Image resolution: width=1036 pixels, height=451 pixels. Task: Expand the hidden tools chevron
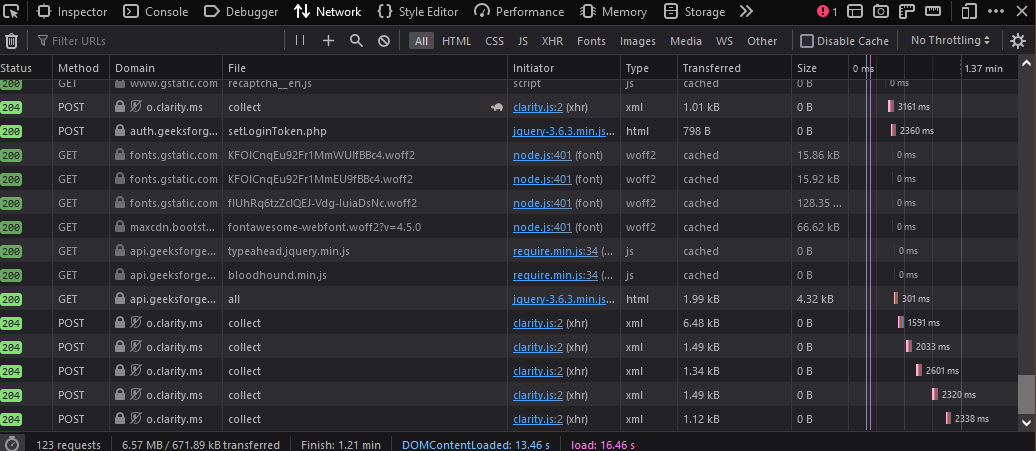(746, 12)
